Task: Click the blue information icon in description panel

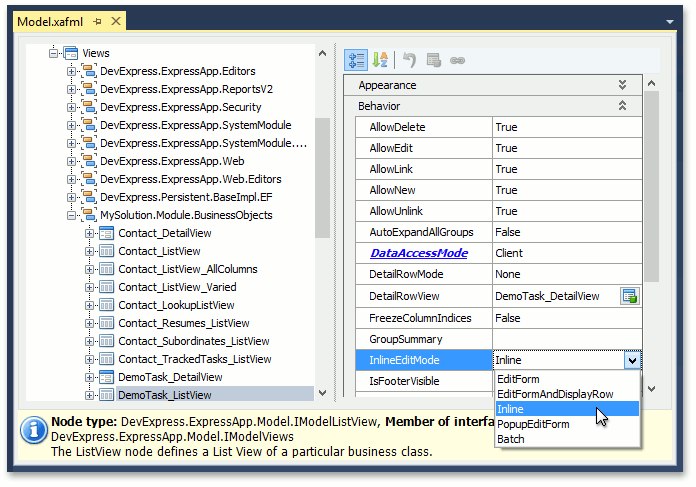Action: tap(34, 430)
